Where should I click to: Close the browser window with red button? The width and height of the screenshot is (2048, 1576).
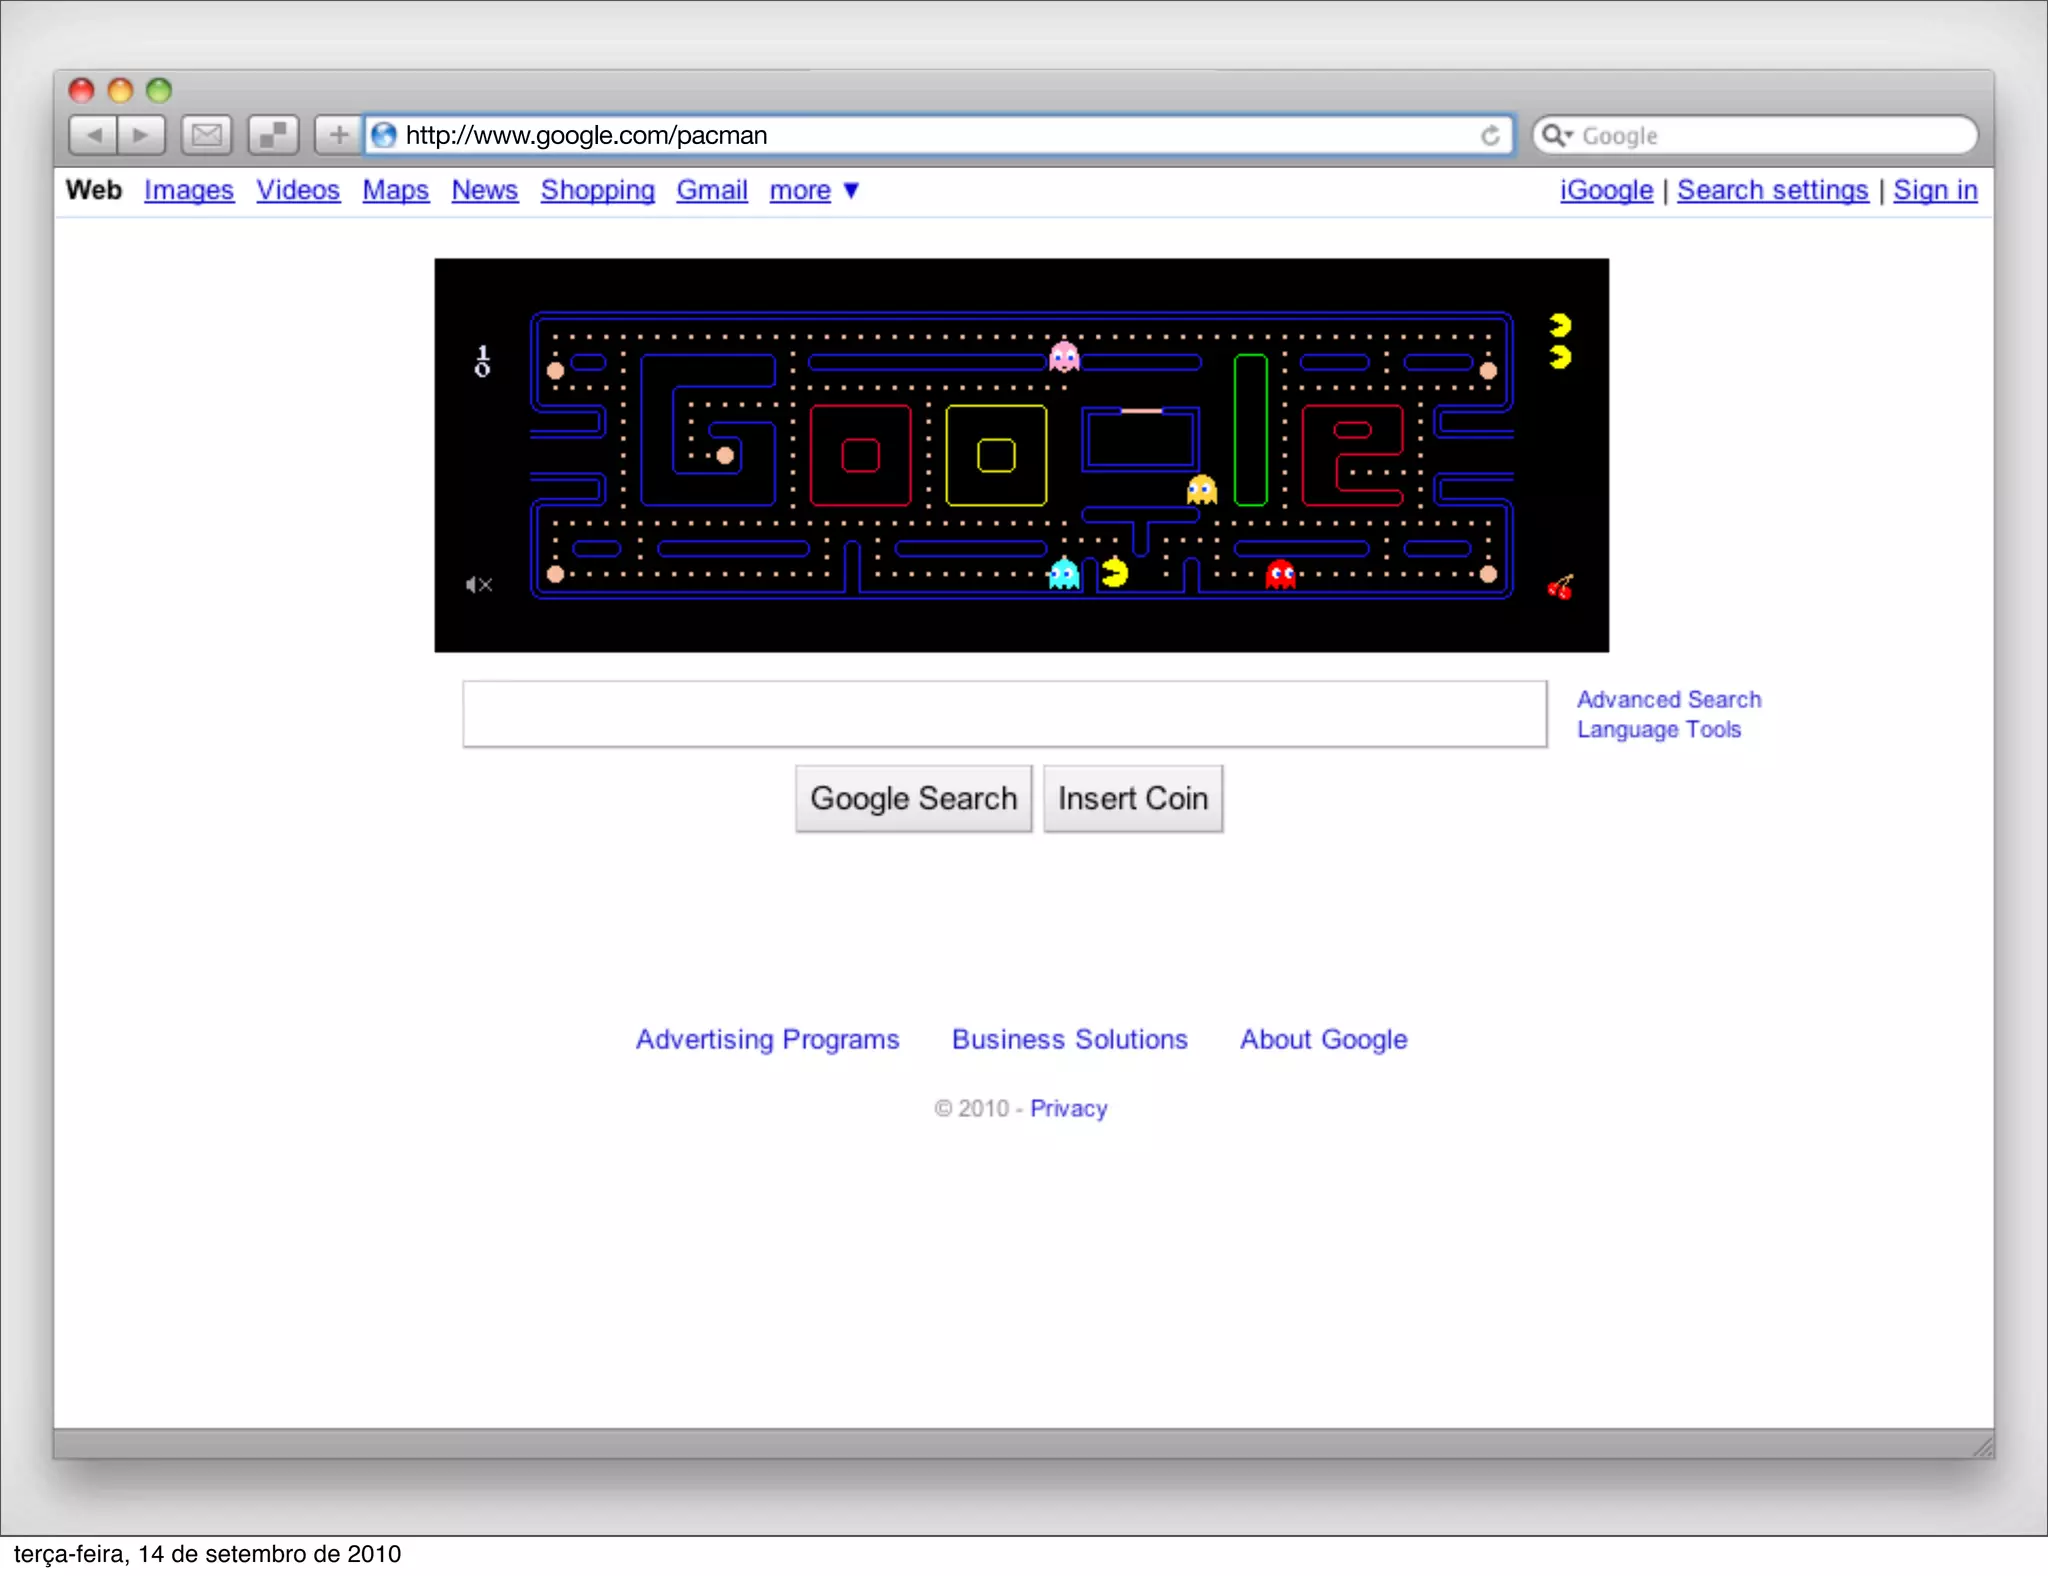[81, 90]
